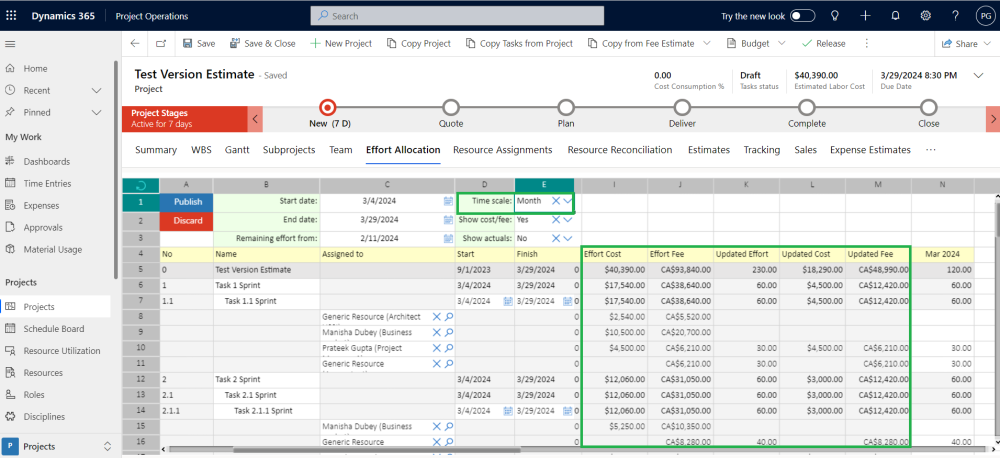The width and height of the screenshot is (1000, 458).
Task: Open the Resource Assignments tab
Action: (x=502, y=150)
